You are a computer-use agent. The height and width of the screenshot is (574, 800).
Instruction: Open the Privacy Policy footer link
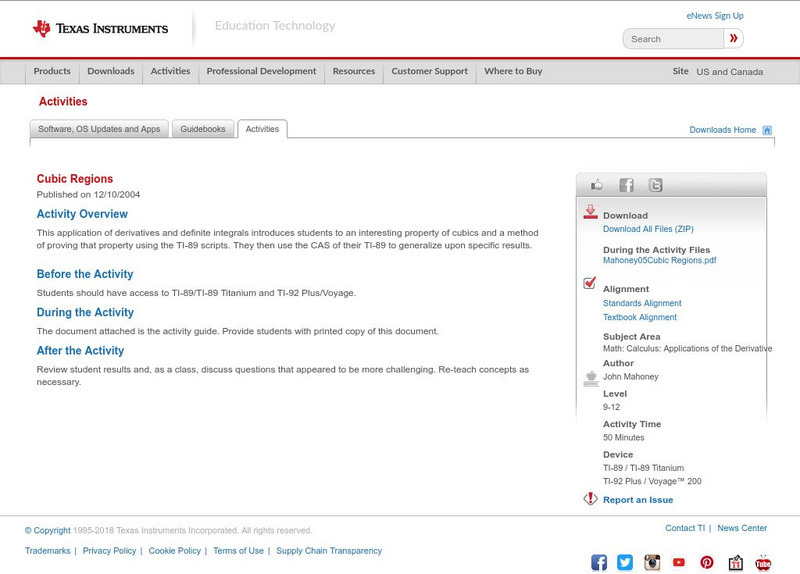pos(109,551)
